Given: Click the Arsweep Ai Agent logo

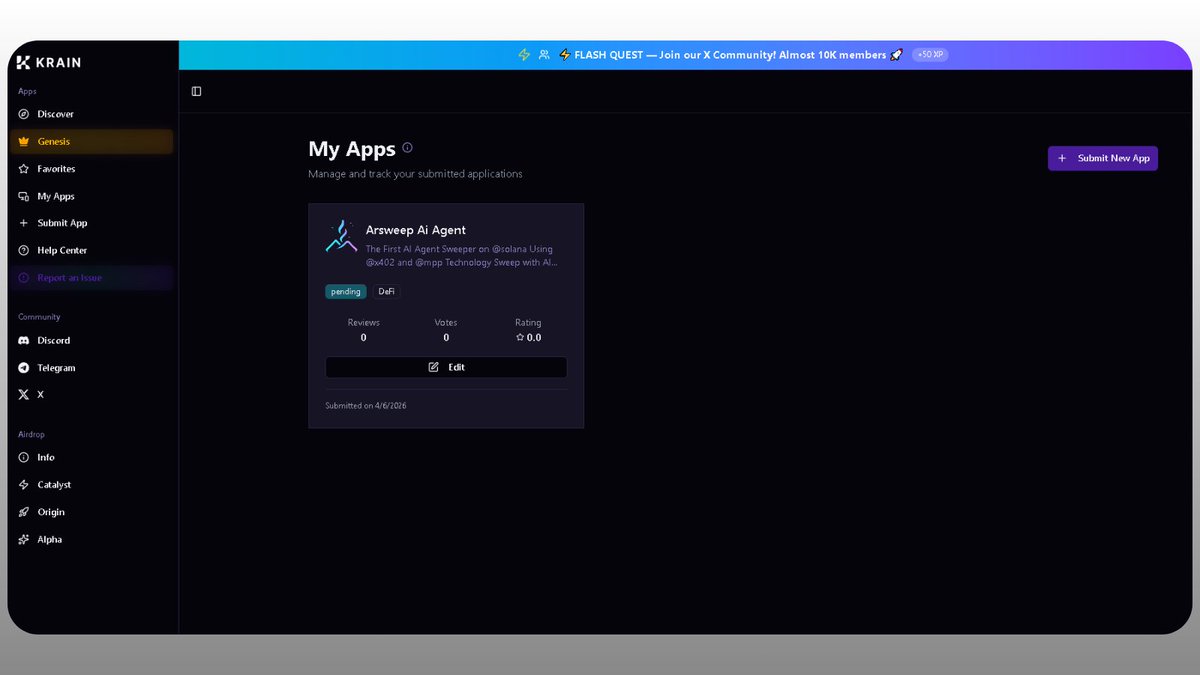Looking at the screenshot, I should point(341,236).
